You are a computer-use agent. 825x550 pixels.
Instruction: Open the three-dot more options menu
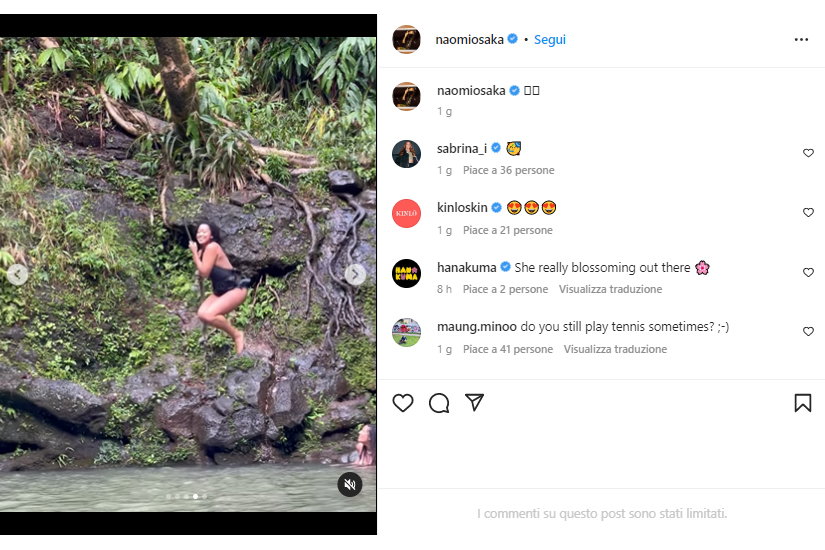coord(801,40)
